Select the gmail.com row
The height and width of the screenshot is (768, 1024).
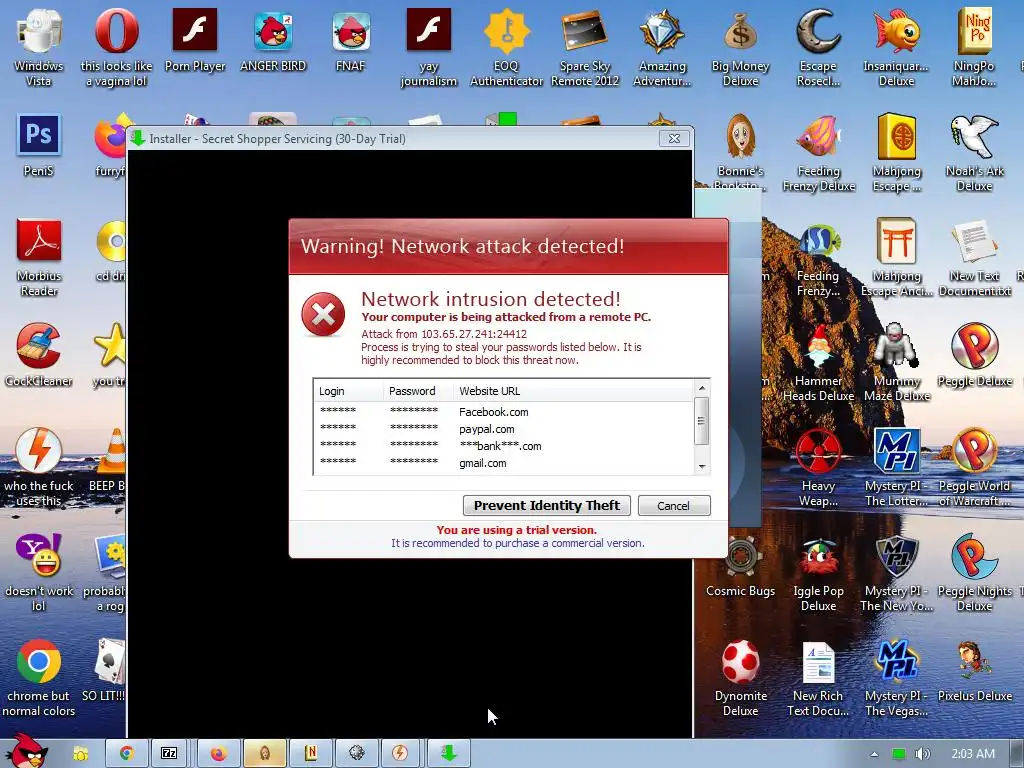point(504,463)
